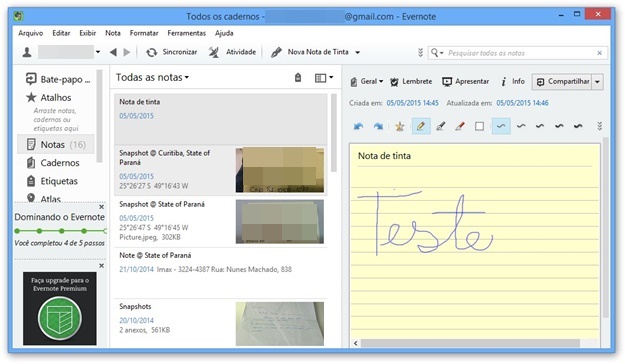Open Atlas in the sidebar
Screen dimensions: 625x364
[x=44, y=198]
